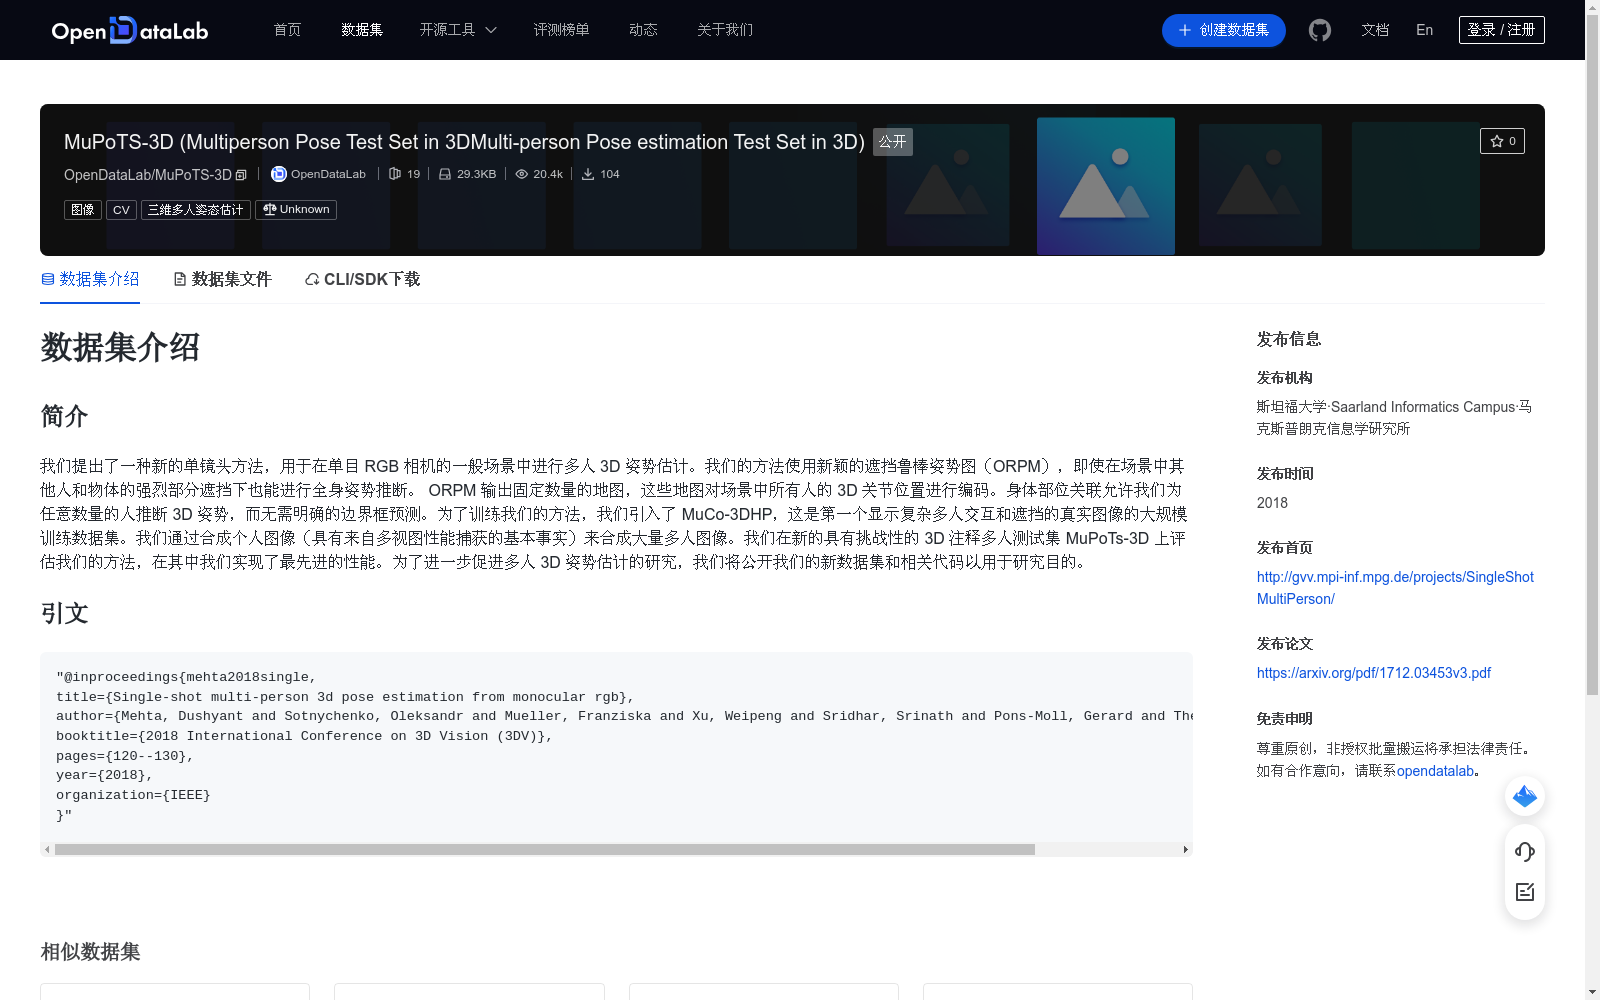1600x1000 pixels.
Task: Open the feedback edit note icon
Action: point(1525,892)
